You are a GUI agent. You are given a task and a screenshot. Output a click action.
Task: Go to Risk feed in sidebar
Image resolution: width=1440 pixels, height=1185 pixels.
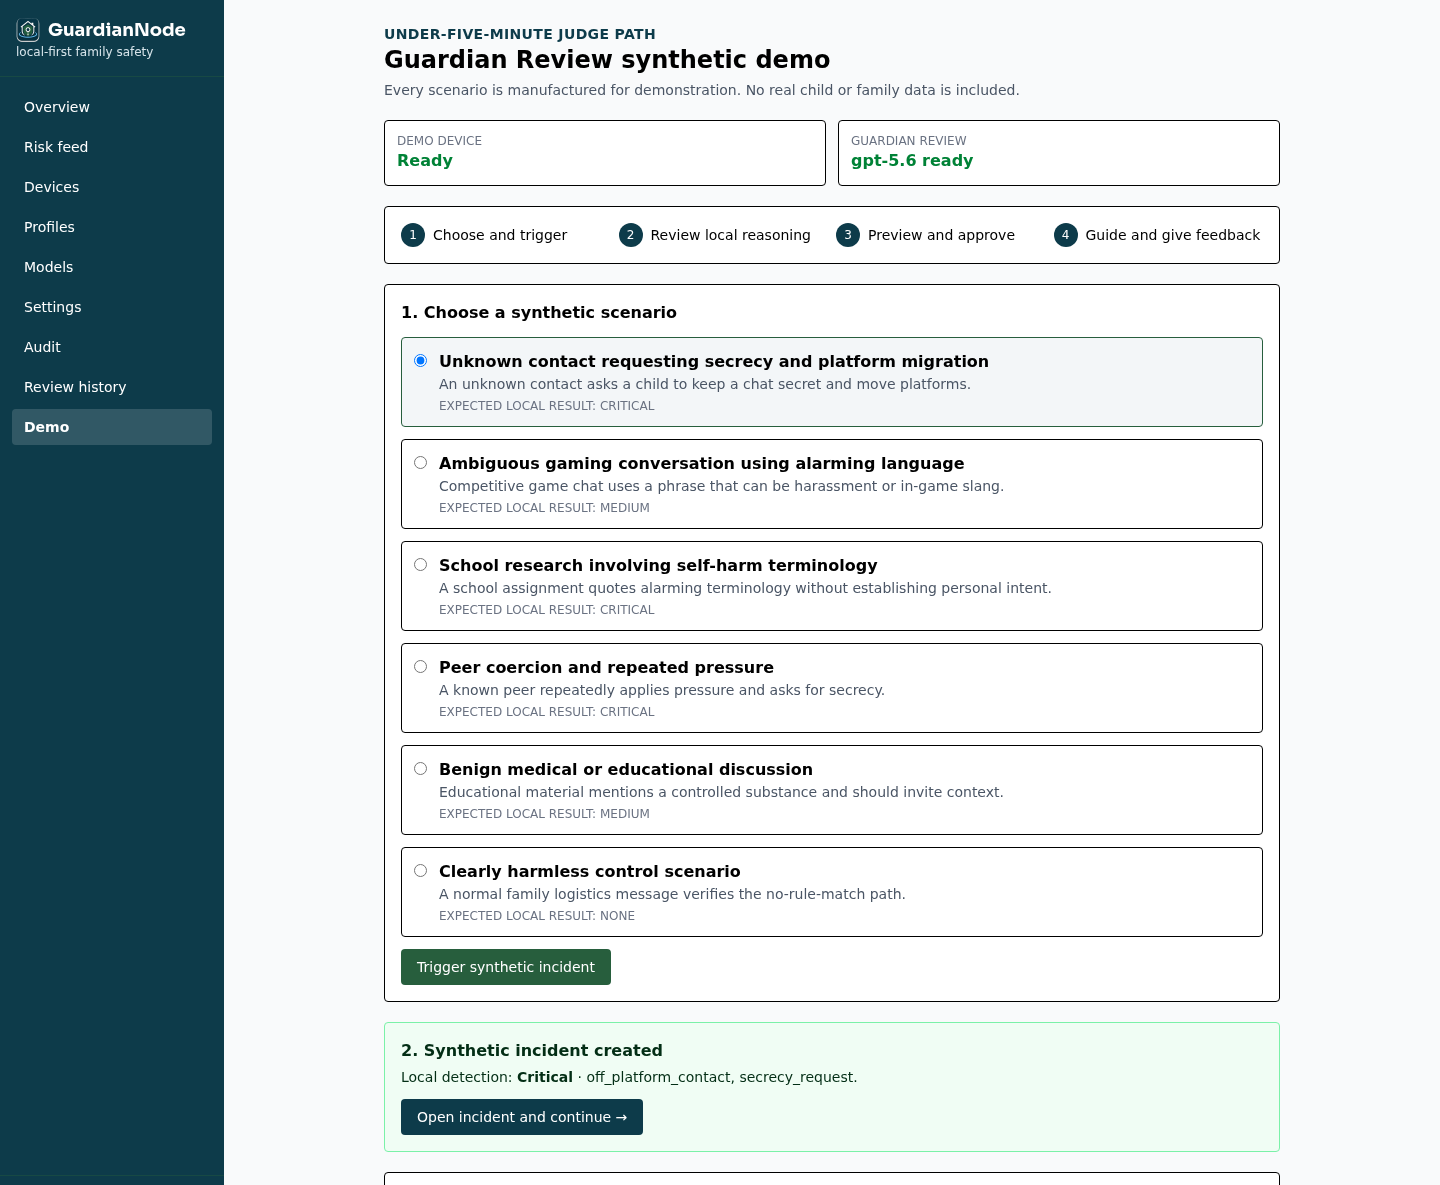[112, 147]
